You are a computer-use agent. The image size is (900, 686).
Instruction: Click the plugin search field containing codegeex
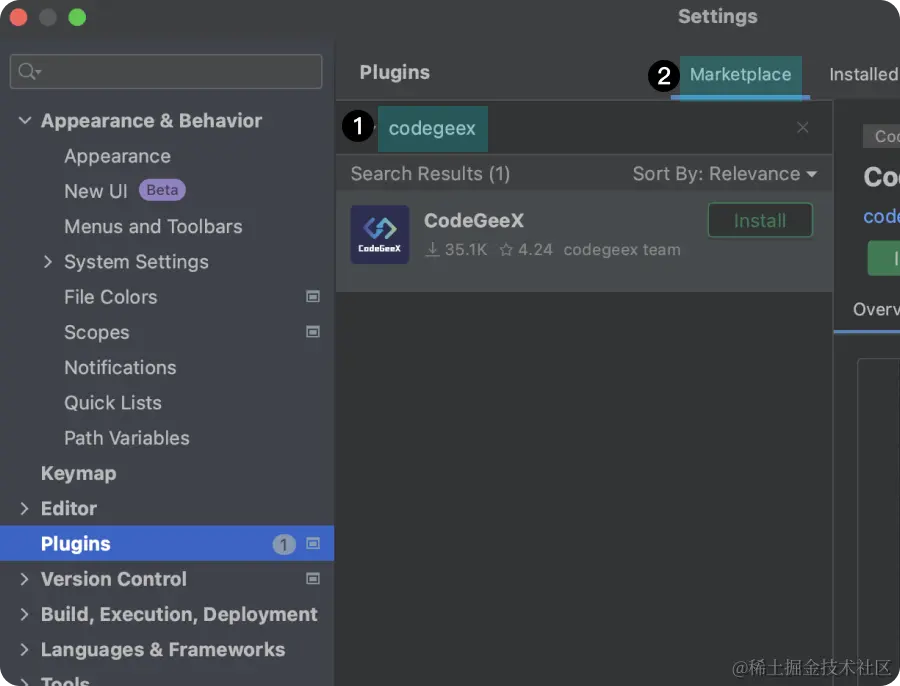point(584,128)
